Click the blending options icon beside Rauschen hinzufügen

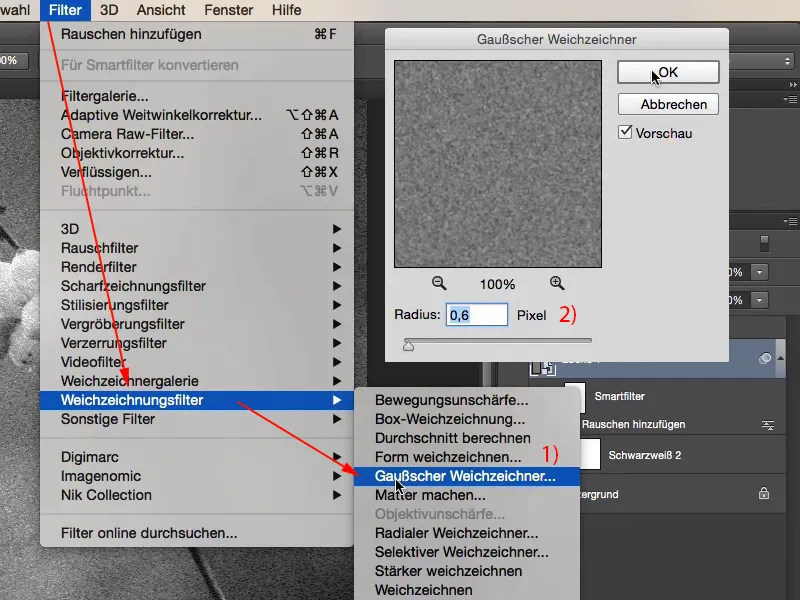[x=768, y=424]
